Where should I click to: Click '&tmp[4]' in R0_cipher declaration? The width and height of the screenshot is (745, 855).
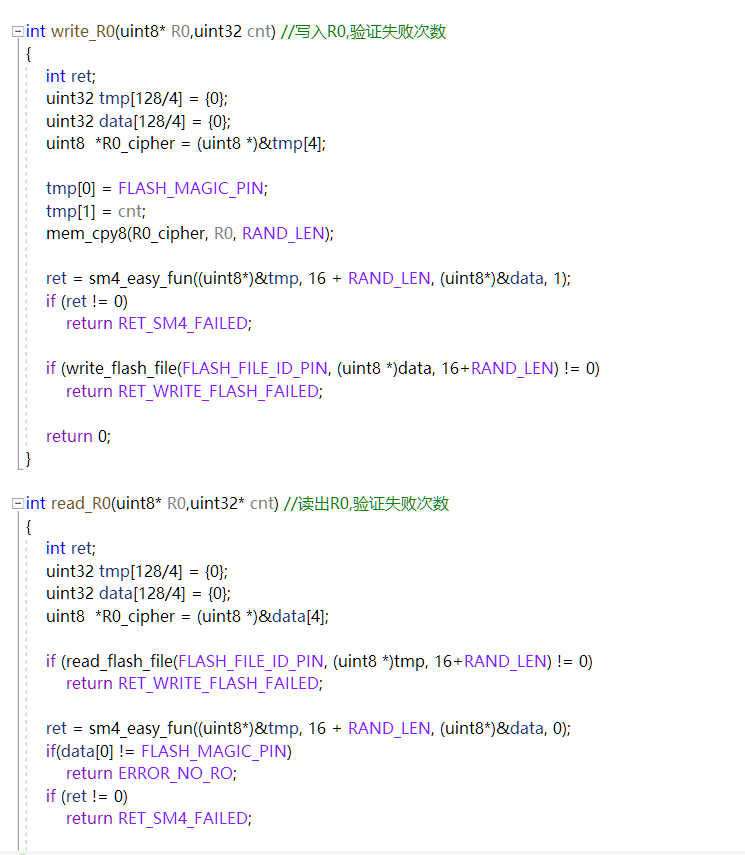click(x=290, y=143)
